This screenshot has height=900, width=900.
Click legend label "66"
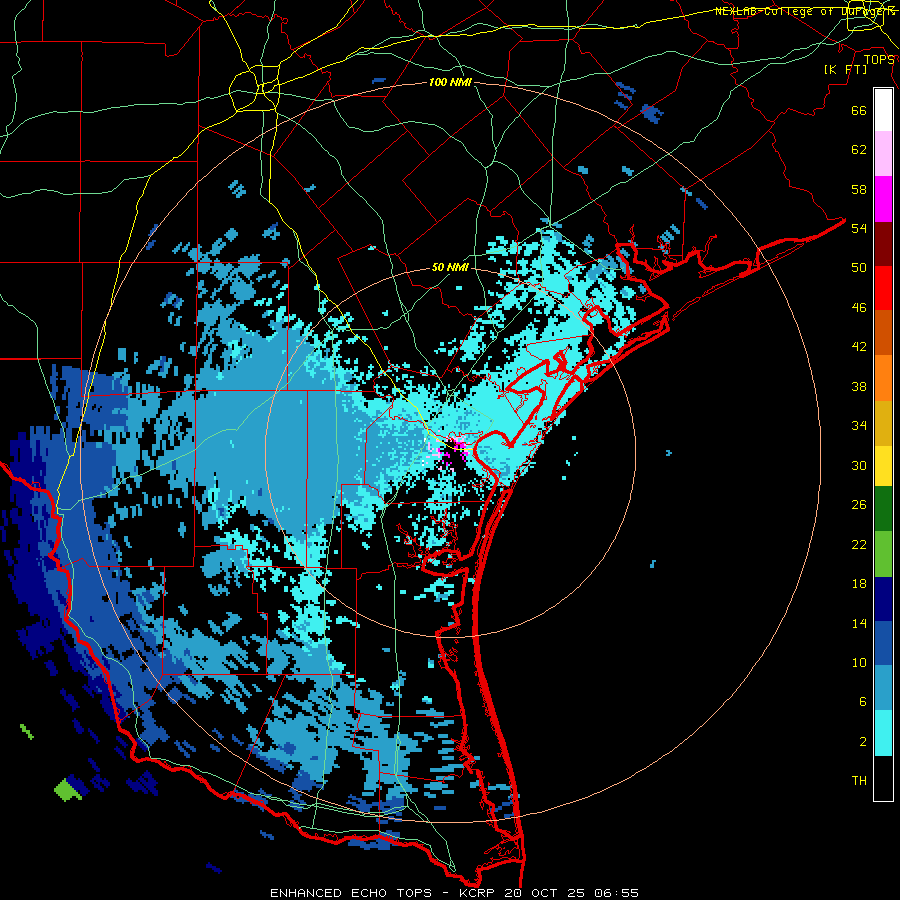click(859, 110)
